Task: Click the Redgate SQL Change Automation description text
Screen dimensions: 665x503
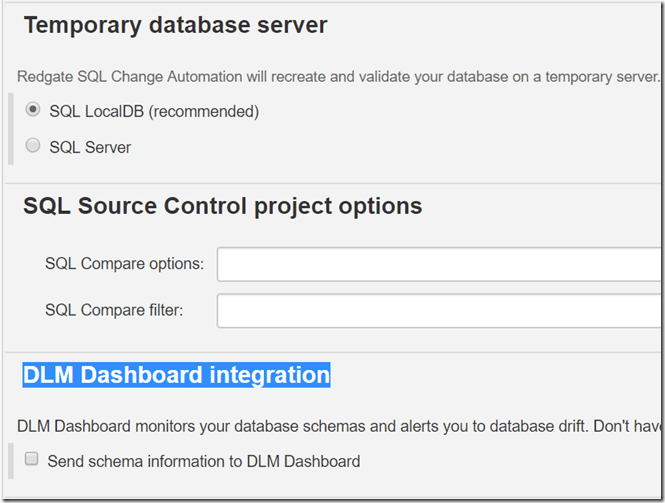Action: click(338, 77)
